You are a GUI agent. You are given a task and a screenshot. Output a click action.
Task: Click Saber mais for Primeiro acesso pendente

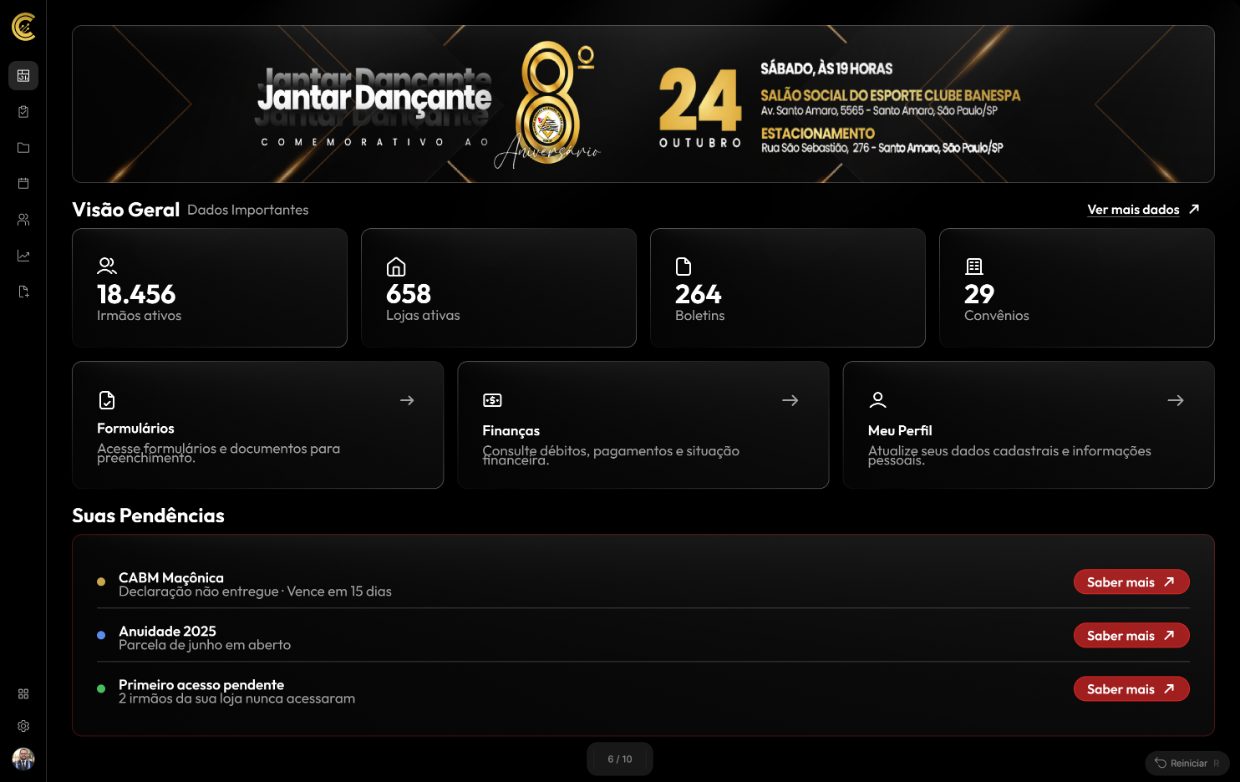click(1131, 689)
